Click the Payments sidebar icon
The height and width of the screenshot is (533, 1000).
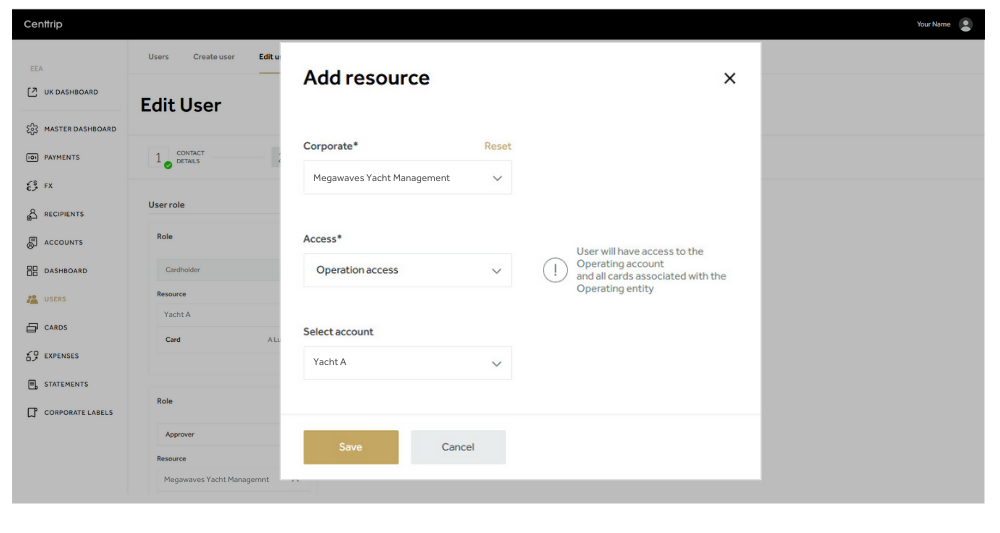[x=32, y=157]
